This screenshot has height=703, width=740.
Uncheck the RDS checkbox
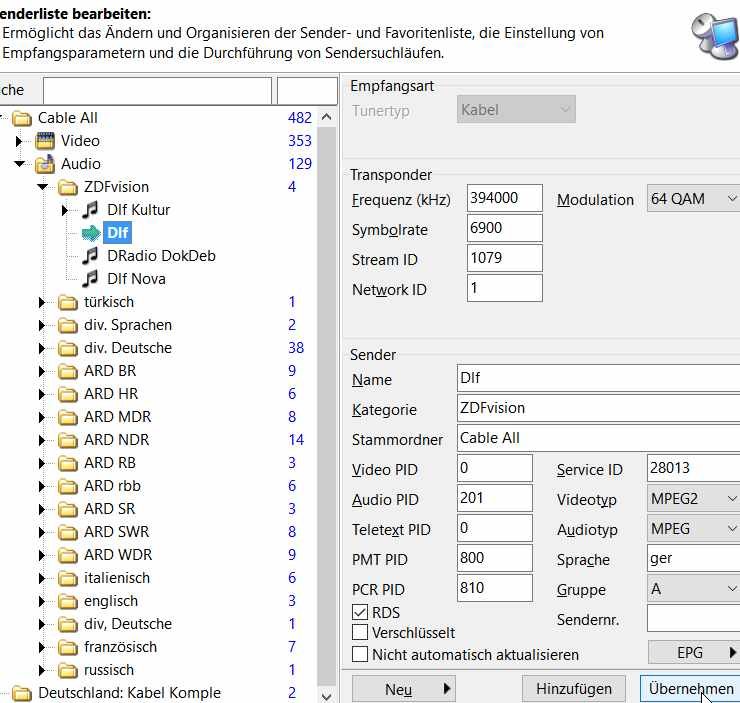(x=360, y=612)
